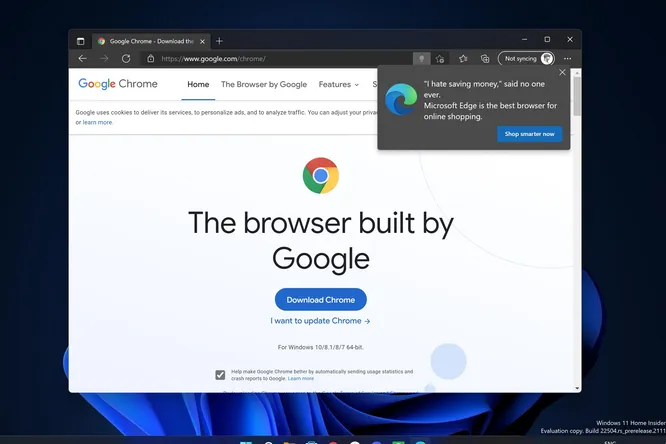The height and width of the screenshot is (444, 666).
Task: Reload the current page
Action: (126, 59)
